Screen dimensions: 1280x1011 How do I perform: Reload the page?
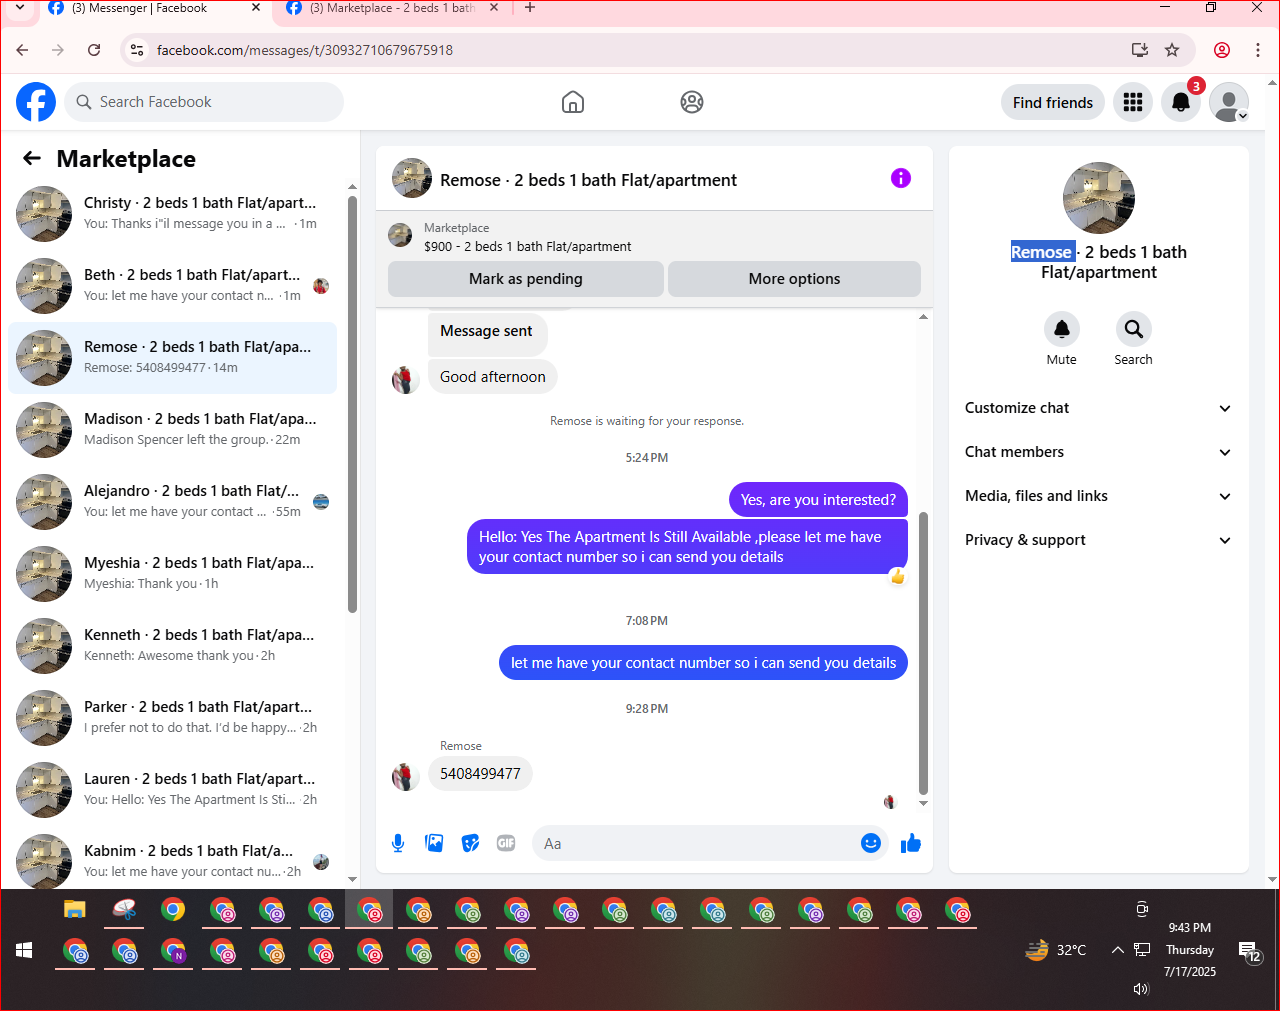coord(94,50)
